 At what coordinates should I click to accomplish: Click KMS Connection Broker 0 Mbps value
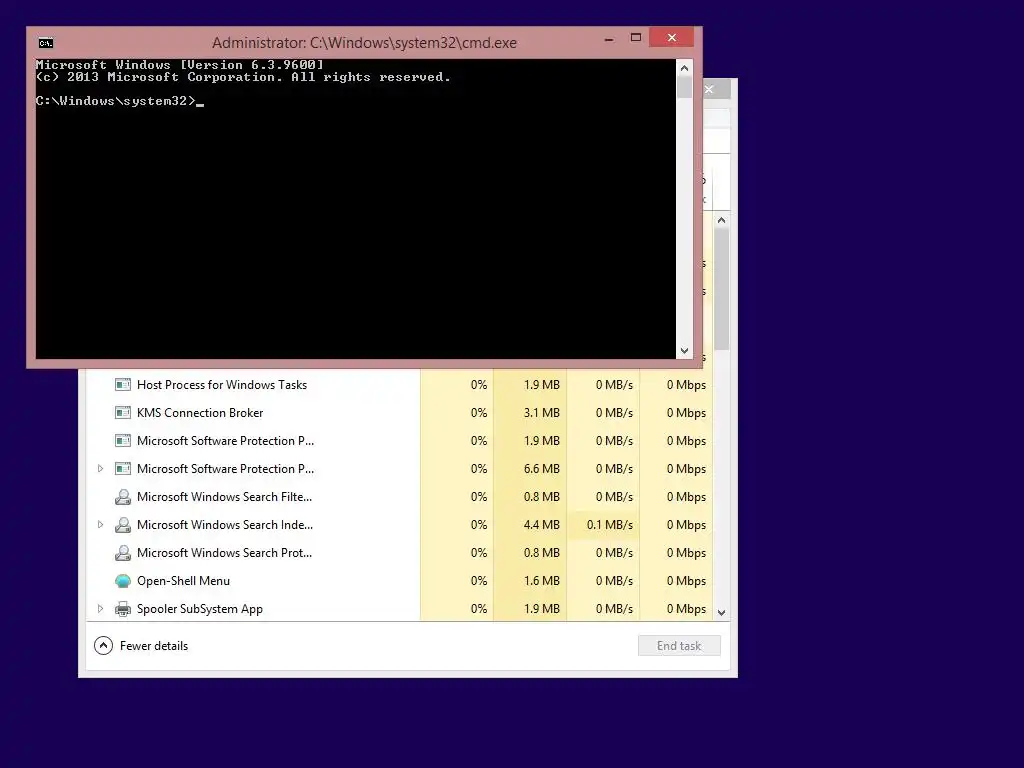(x=686, y=413)
